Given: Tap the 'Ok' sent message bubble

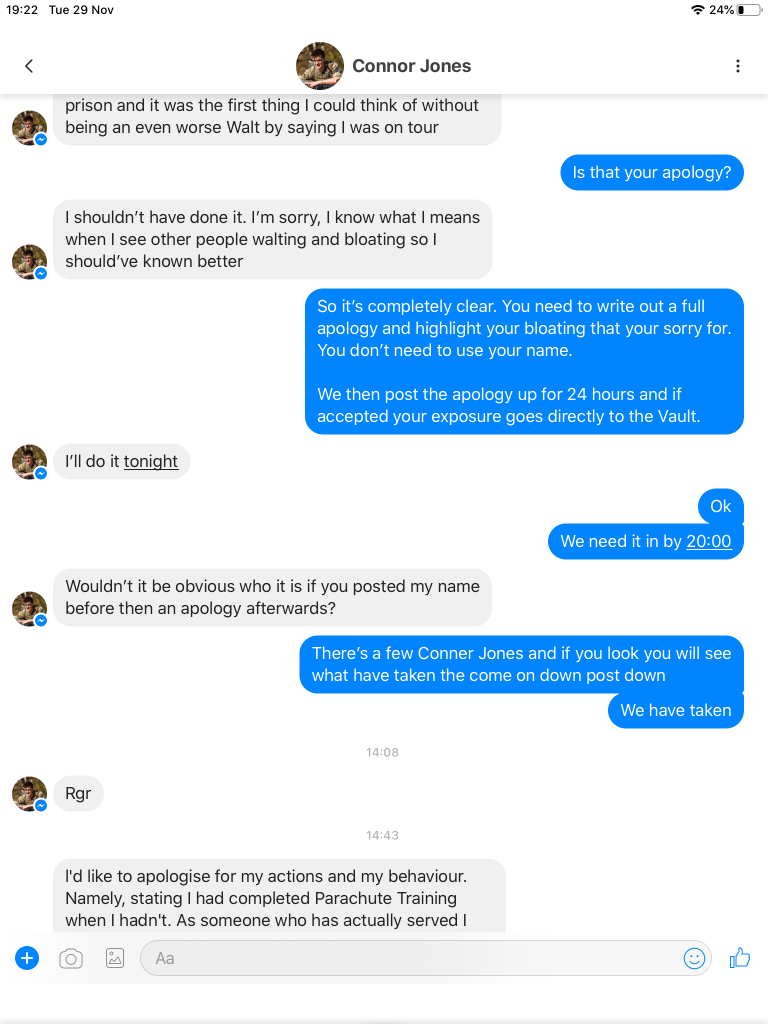Looking at the screenshot, I should tap(720, 506).
